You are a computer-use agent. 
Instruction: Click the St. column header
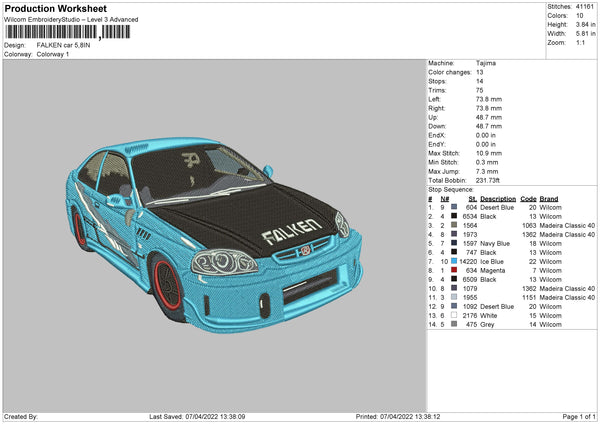point(473,199)
